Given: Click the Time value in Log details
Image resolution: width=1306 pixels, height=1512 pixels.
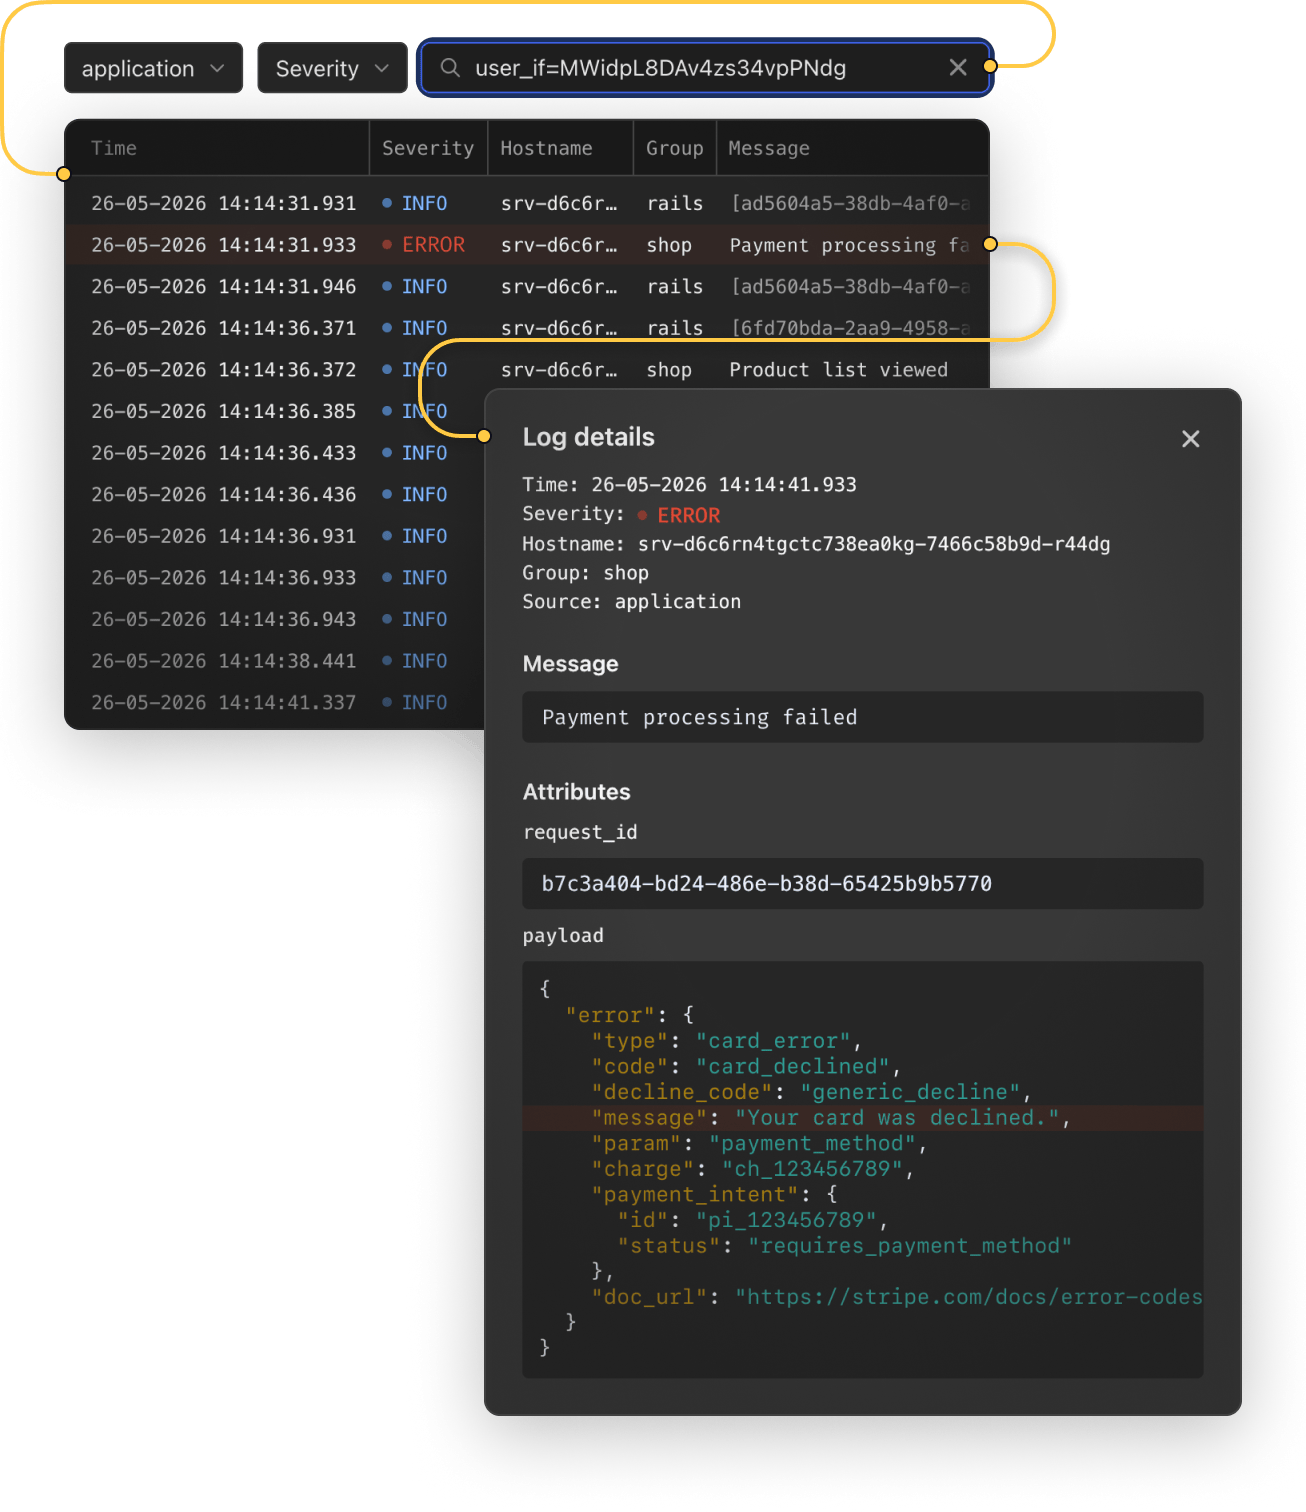Looking at the screenshot, I should click(724, 485).
